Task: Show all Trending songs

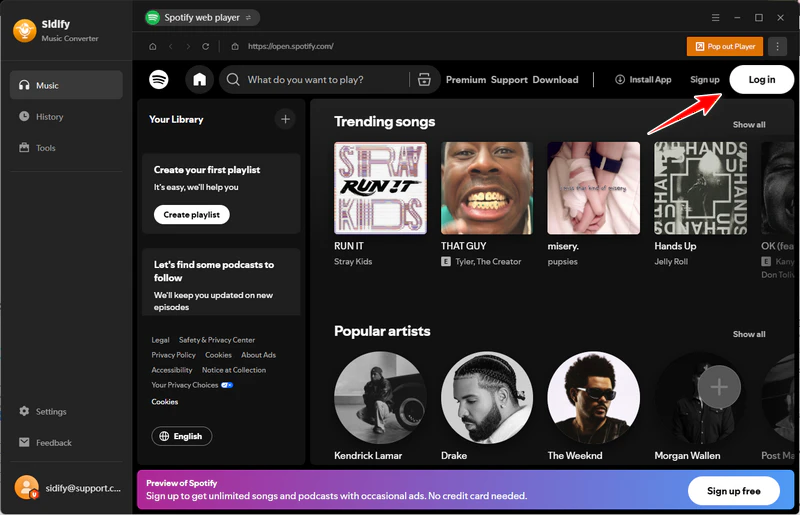Action: coord(748,125)
